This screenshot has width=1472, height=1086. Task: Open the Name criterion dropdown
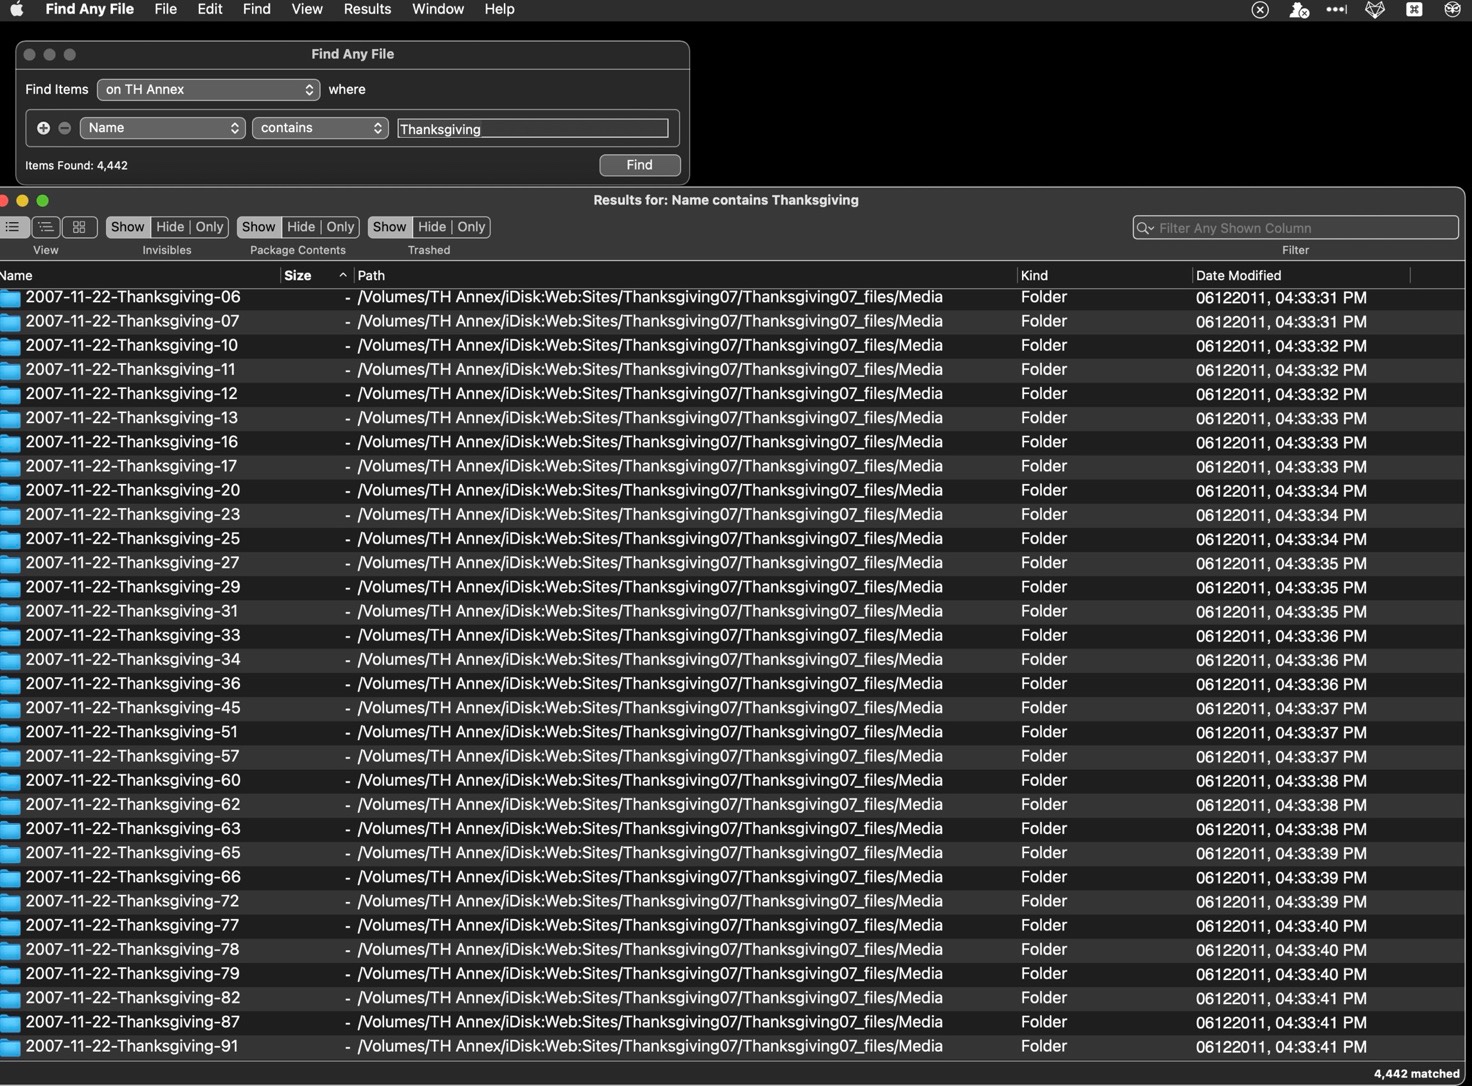(x=162, y=128)
